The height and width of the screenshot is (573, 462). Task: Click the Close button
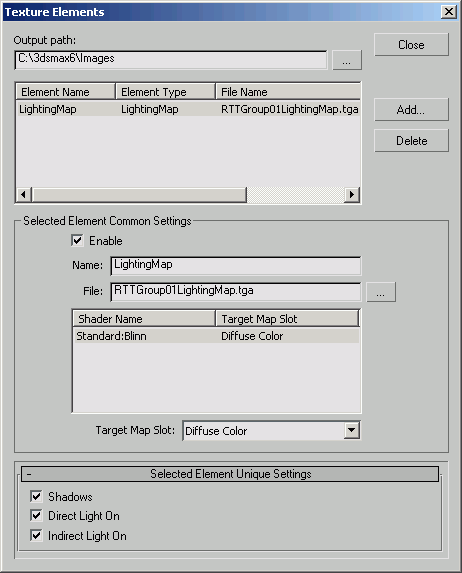pos(411,45)
